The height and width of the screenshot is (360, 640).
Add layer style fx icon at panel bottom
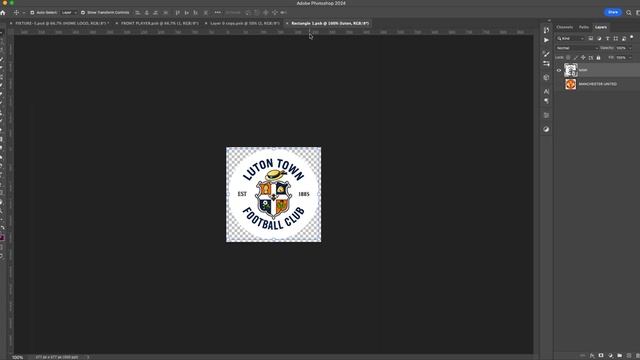click(592, 356)
